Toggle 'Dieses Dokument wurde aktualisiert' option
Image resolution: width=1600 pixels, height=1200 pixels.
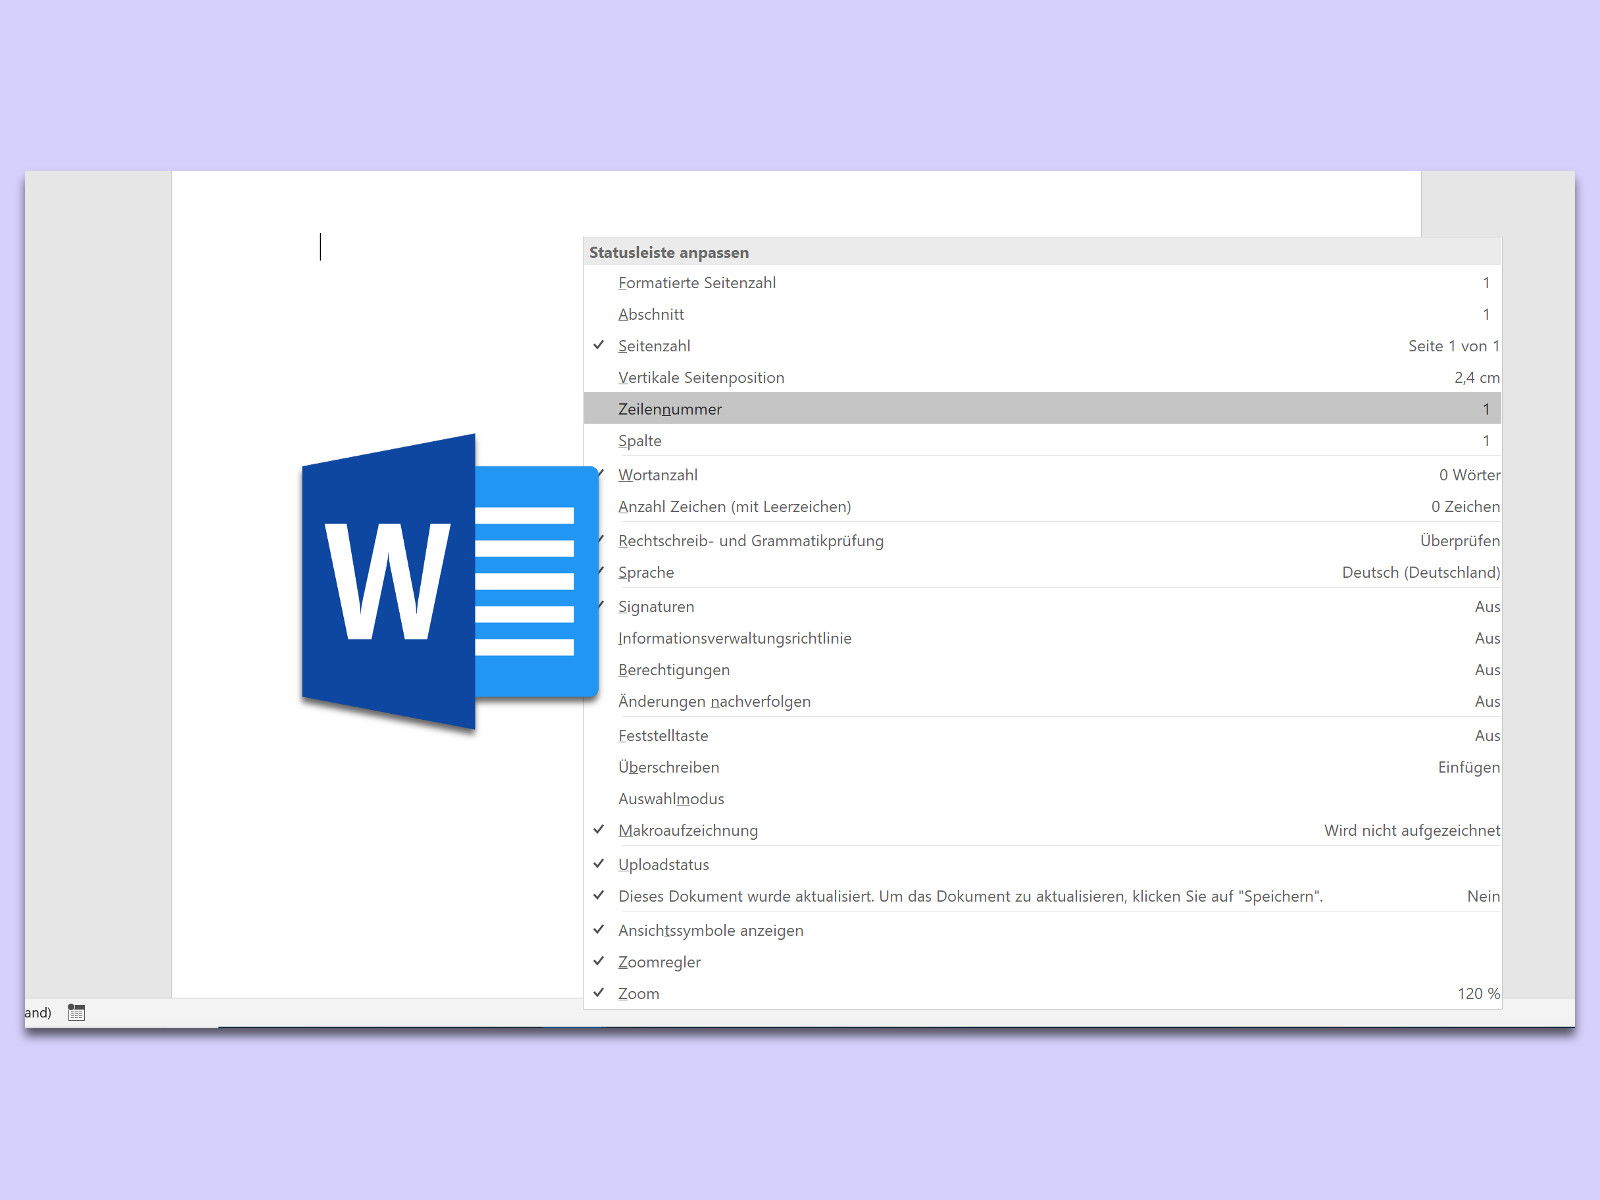point(1042,897)
